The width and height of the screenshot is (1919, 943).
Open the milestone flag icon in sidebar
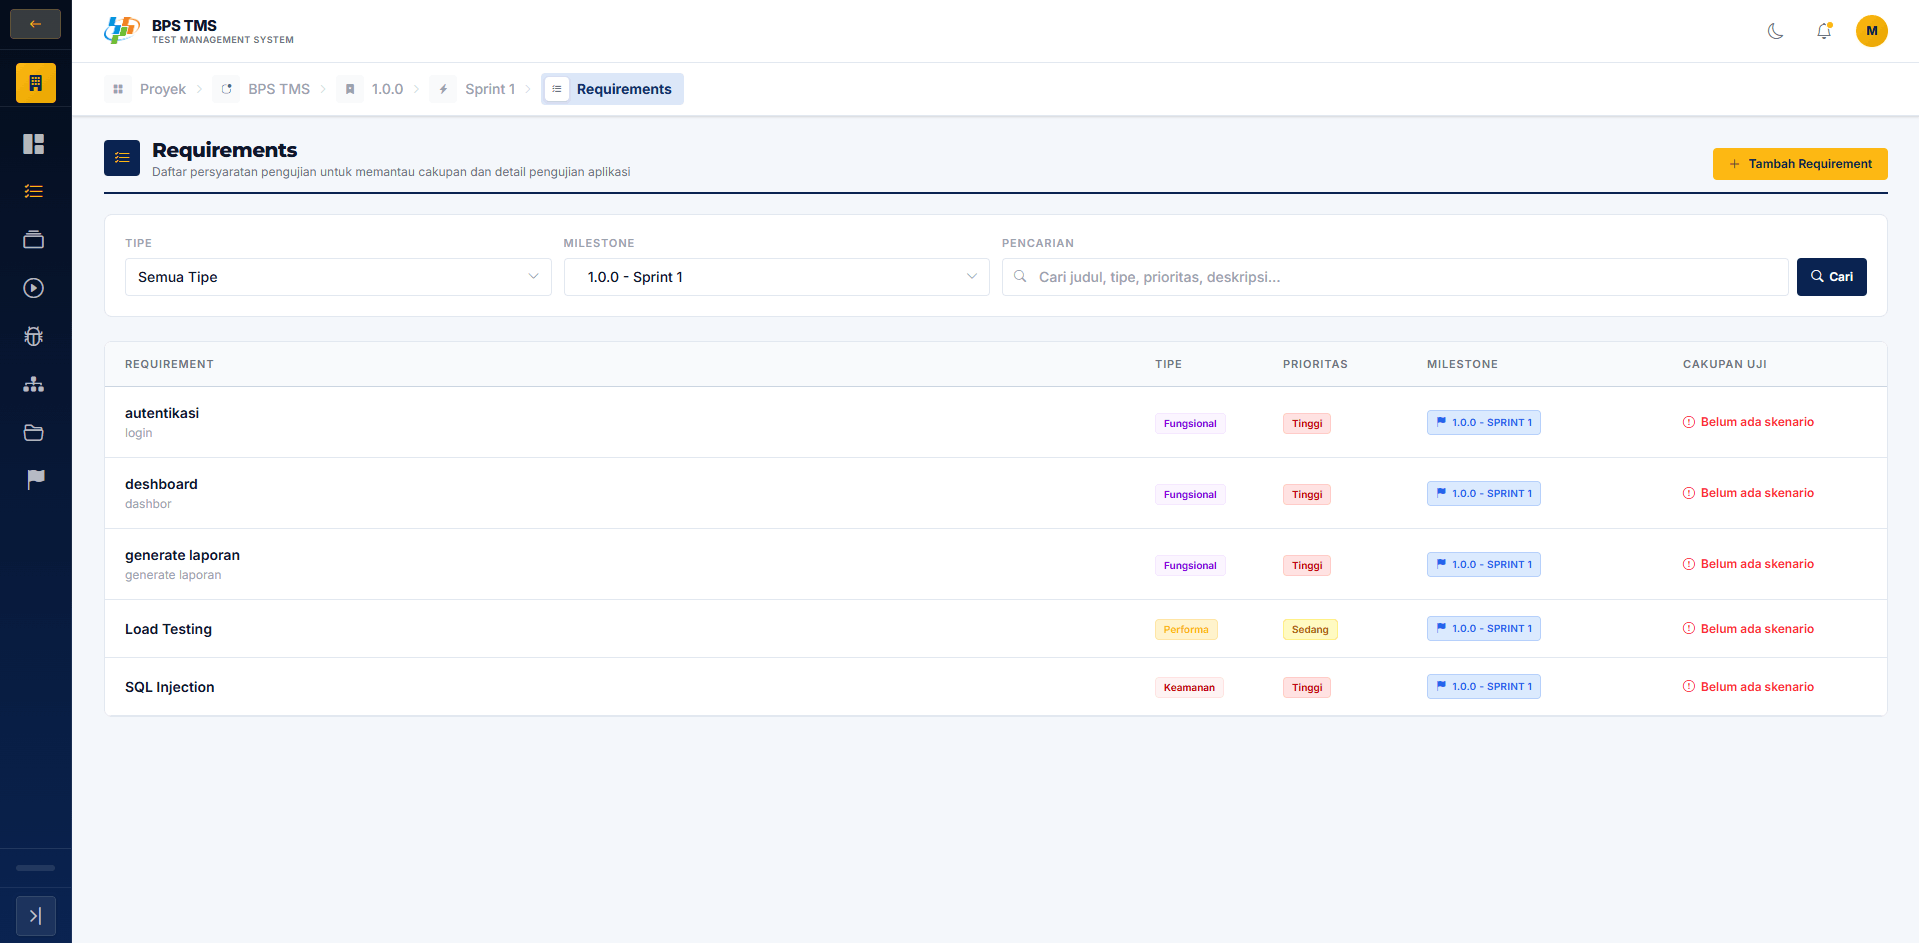click(36, 480)
